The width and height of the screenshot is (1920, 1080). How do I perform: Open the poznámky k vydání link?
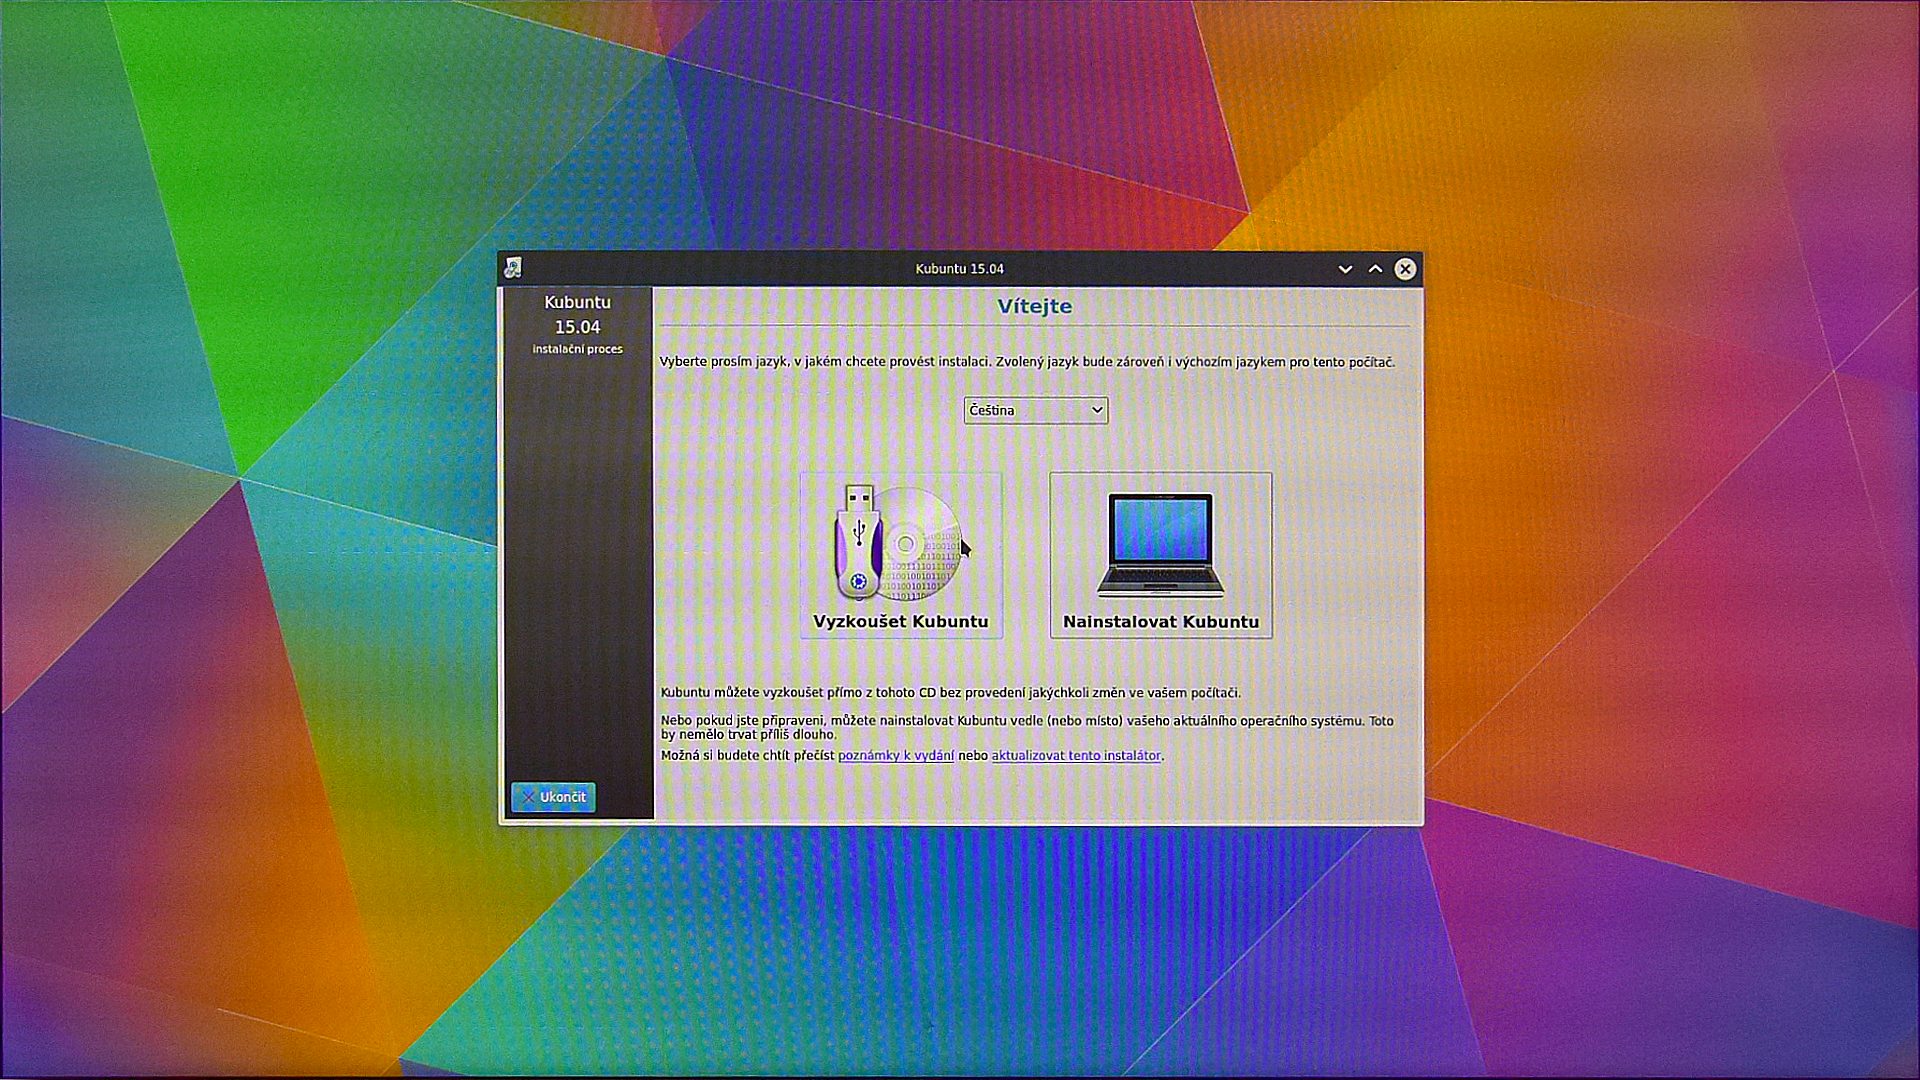pyautogui.click(x=896, y=755)
